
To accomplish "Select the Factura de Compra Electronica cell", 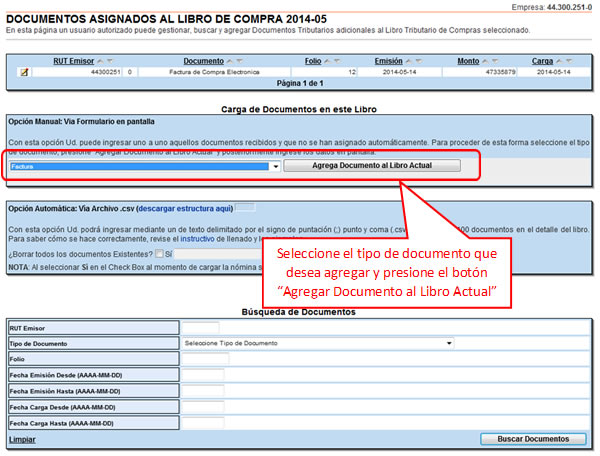I will 214,72.
